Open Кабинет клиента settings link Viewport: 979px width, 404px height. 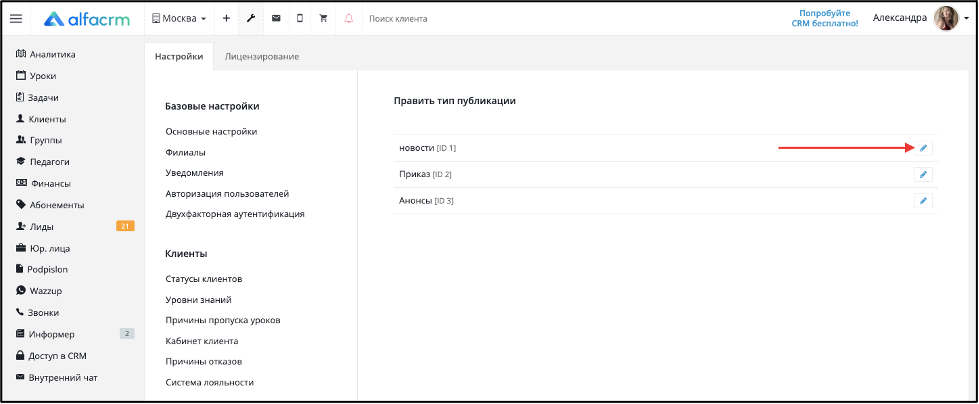click(202, 341)
